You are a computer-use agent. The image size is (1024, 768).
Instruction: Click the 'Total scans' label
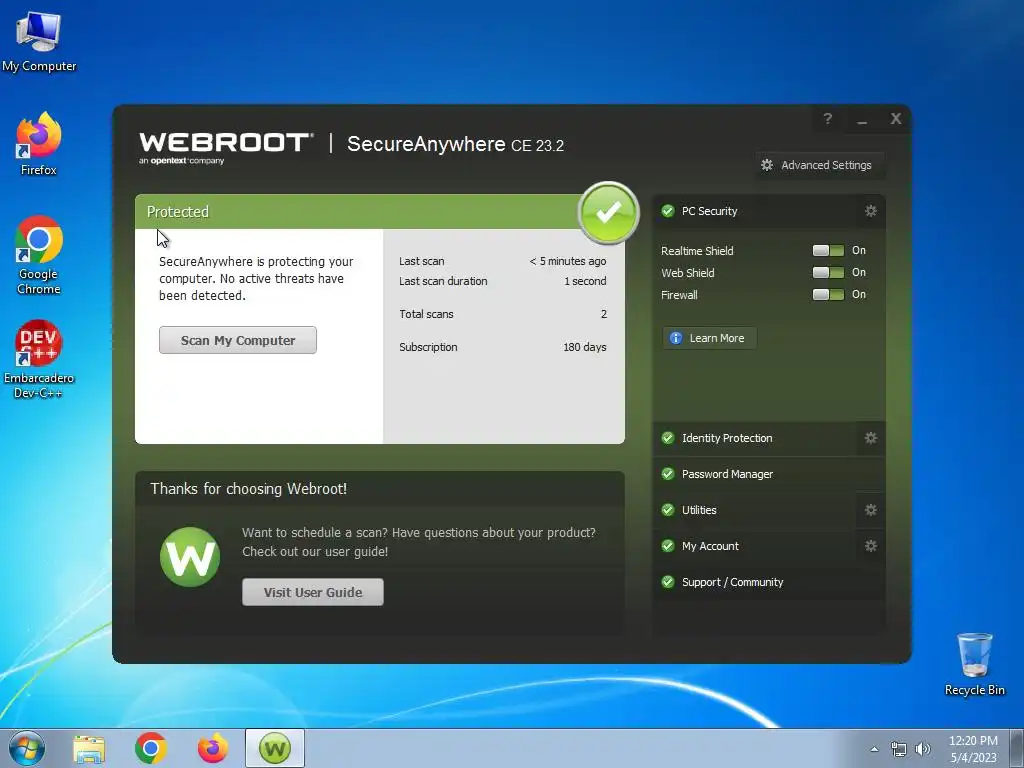426,314
